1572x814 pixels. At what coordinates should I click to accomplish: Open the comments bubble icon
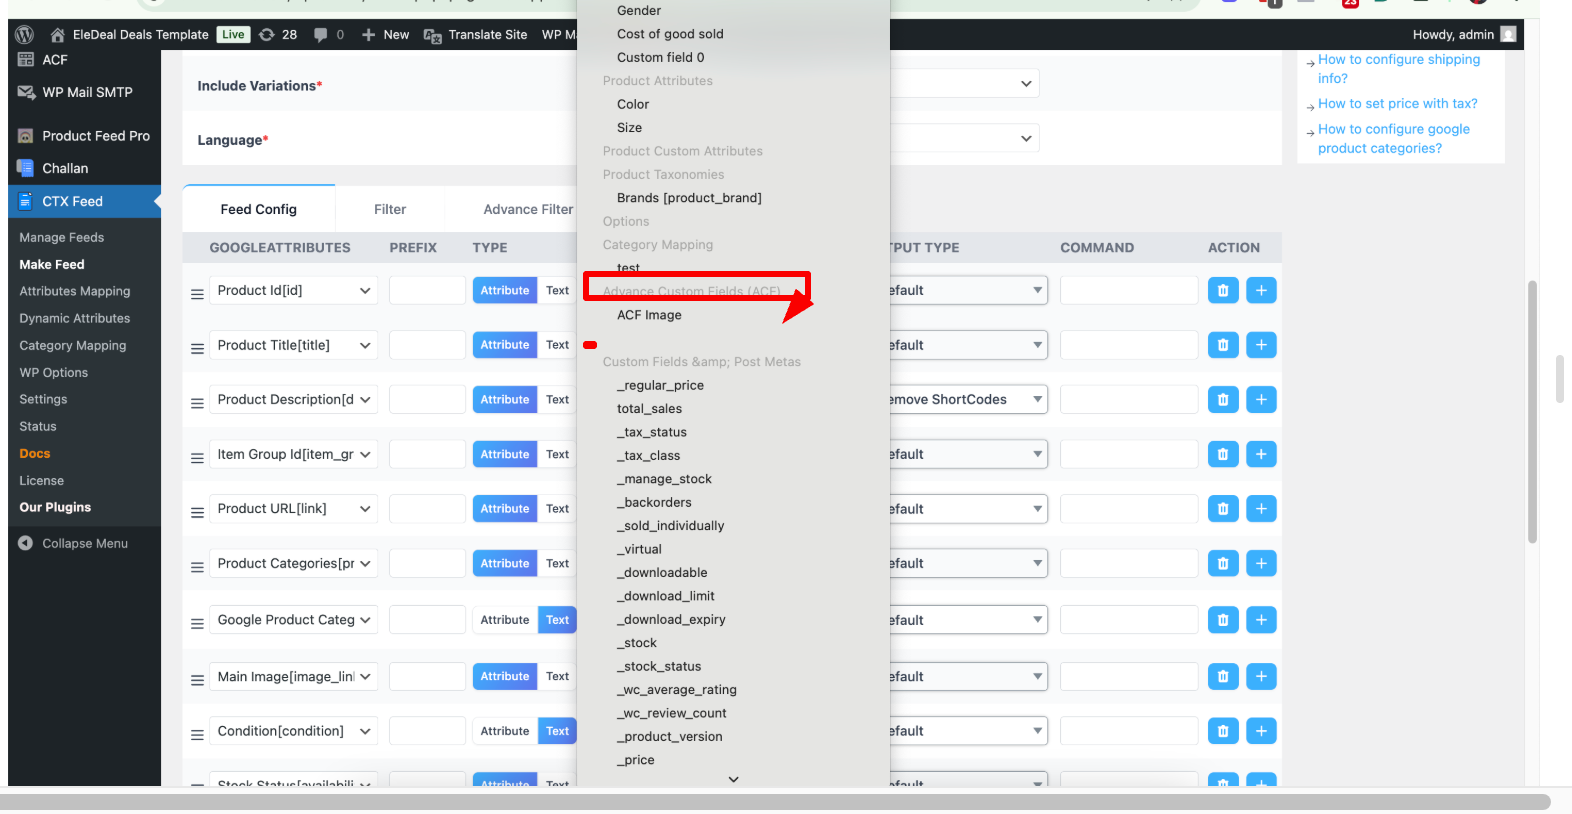point(320,34)
